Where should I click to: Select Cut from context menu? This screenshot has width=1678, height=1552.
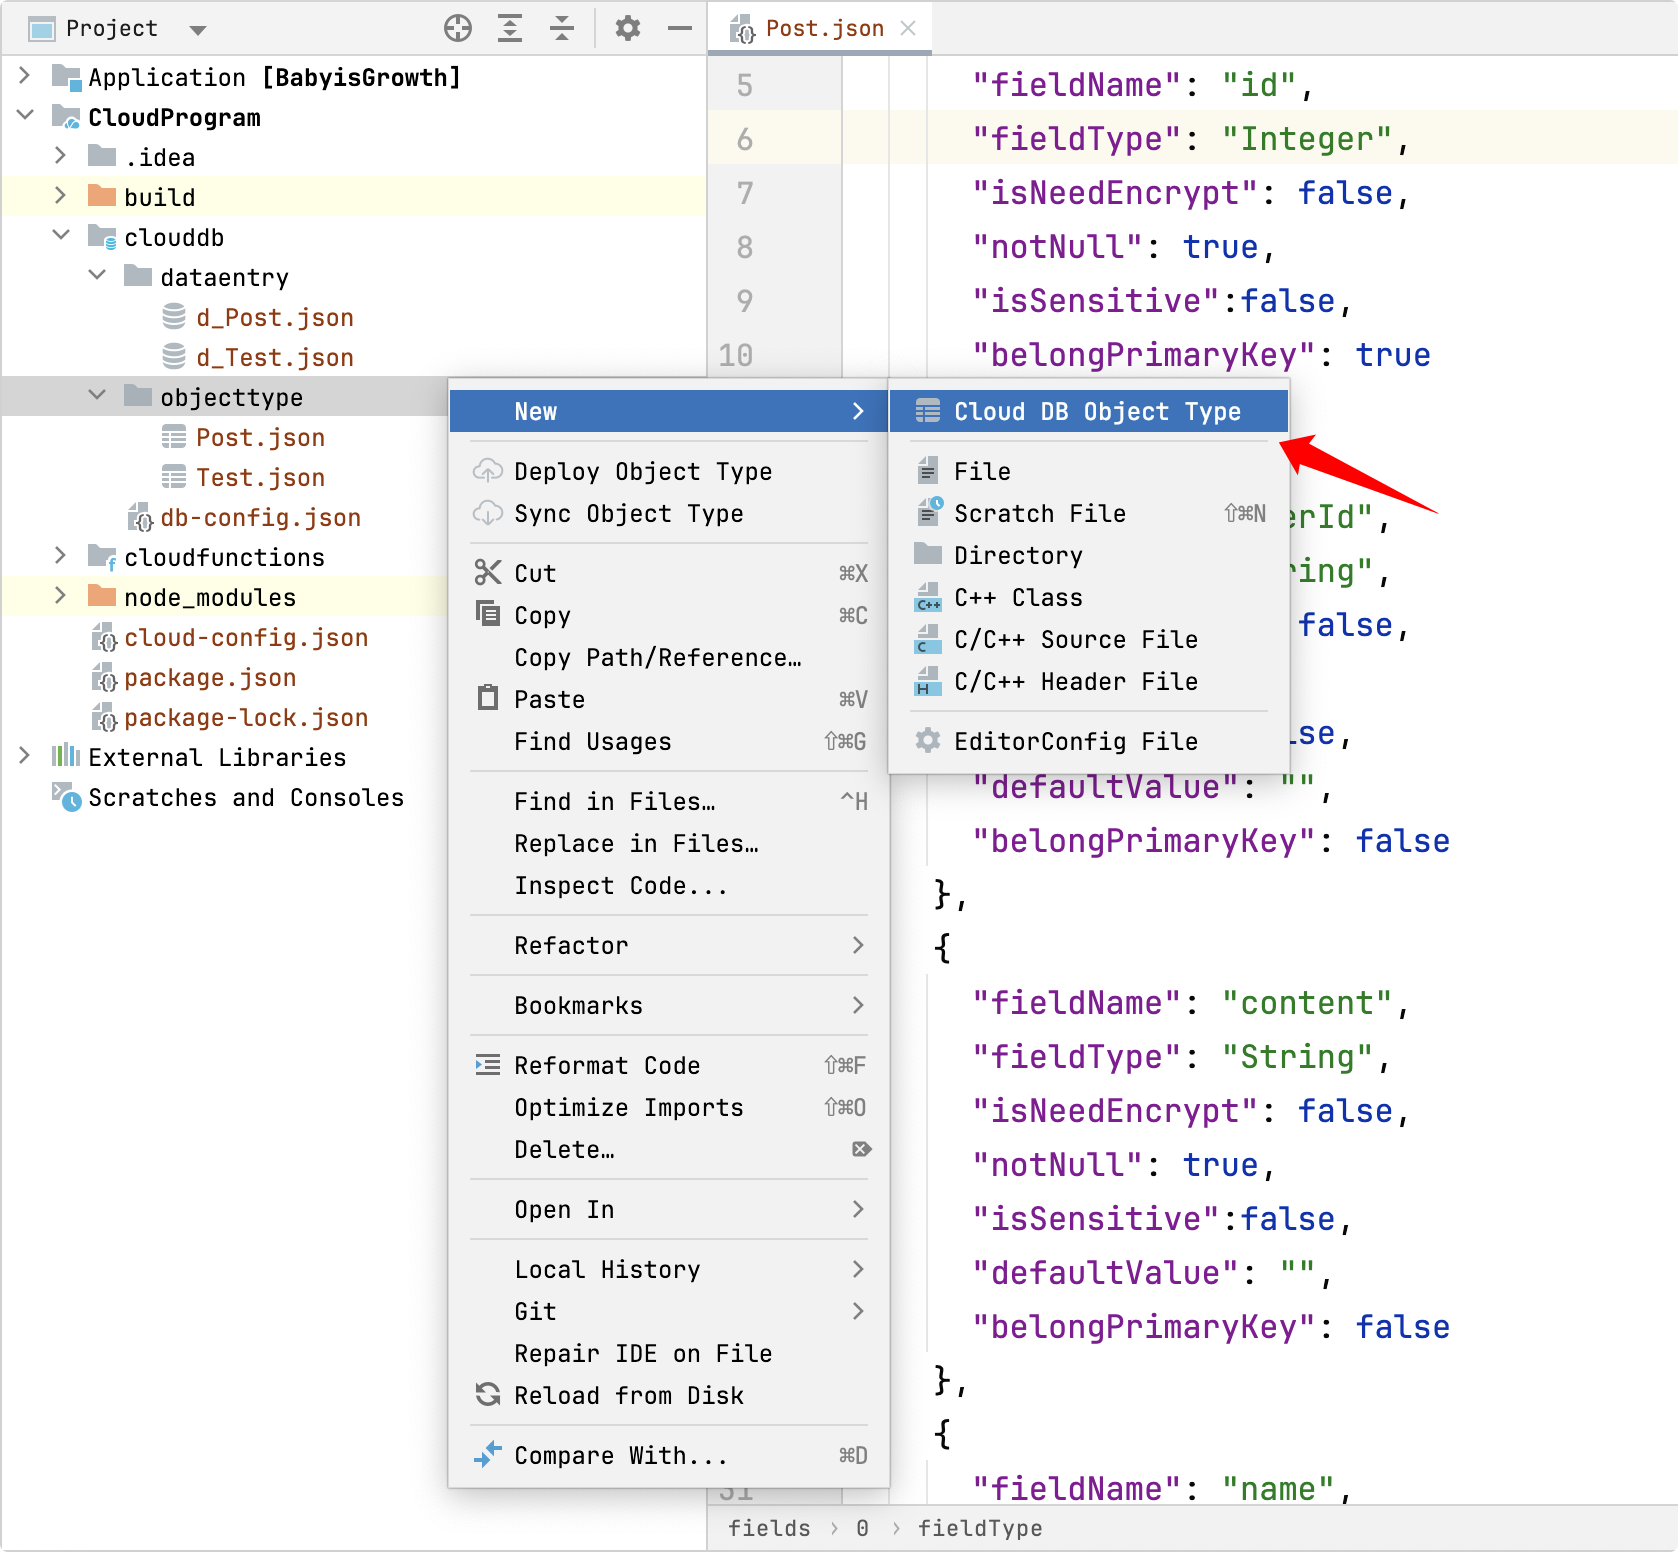click(668, 573)
